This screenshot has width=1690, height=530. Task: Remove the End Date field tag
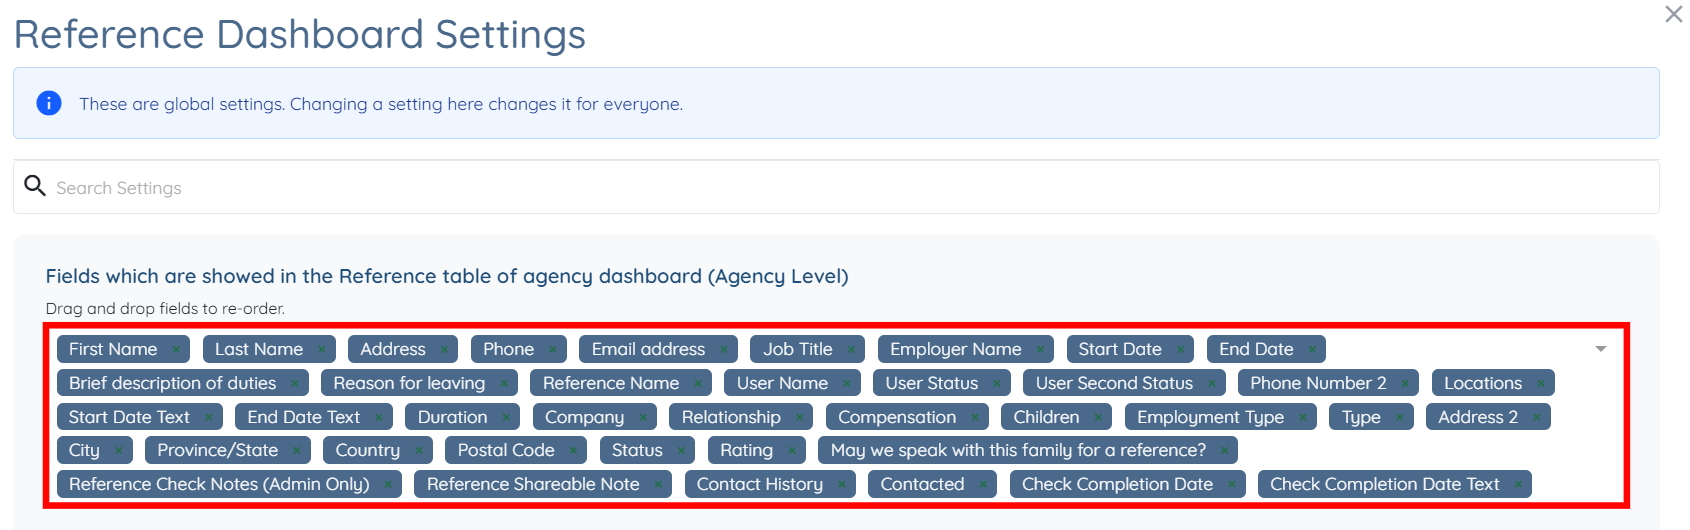pos(1312,349)
